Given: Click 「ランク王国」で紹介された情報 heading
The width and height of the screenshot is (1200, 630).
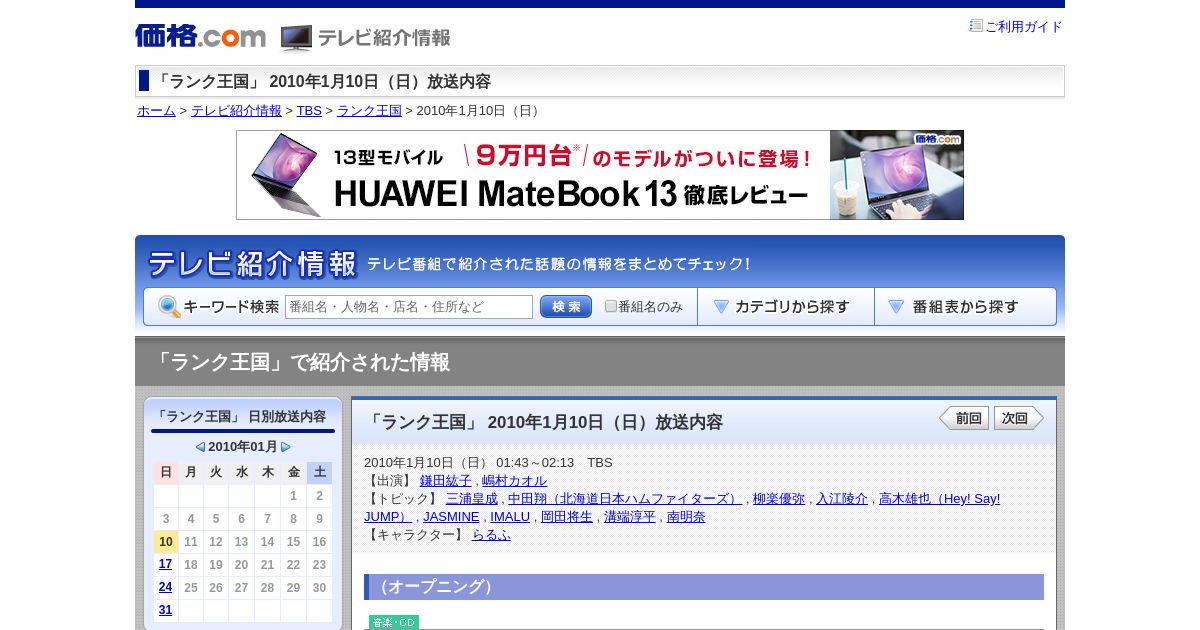Looking at the screenshot, I should pyautogui.click(x=301, y=362).
